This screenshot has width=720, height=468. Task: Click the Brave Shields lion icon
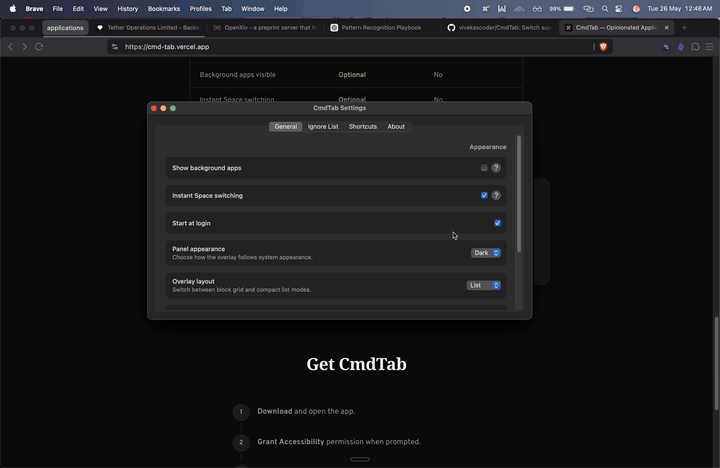pos(603,46)
